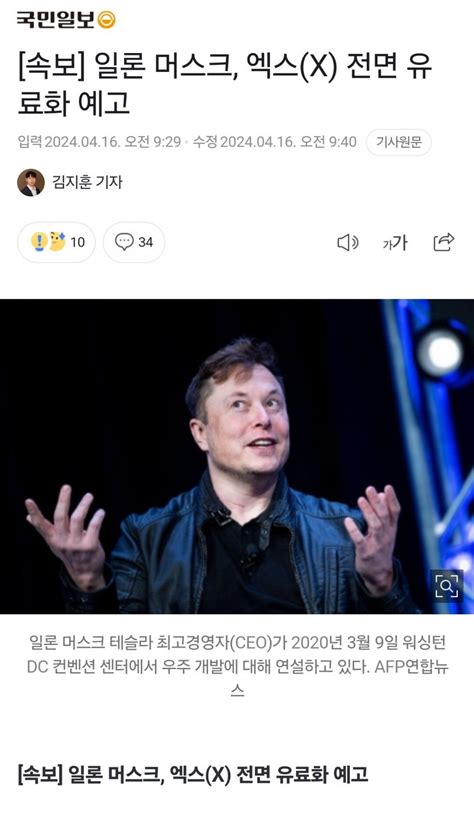Tap the orange circle icon beside 국민일보
474x823 pixels.
(x=107, y=20)
